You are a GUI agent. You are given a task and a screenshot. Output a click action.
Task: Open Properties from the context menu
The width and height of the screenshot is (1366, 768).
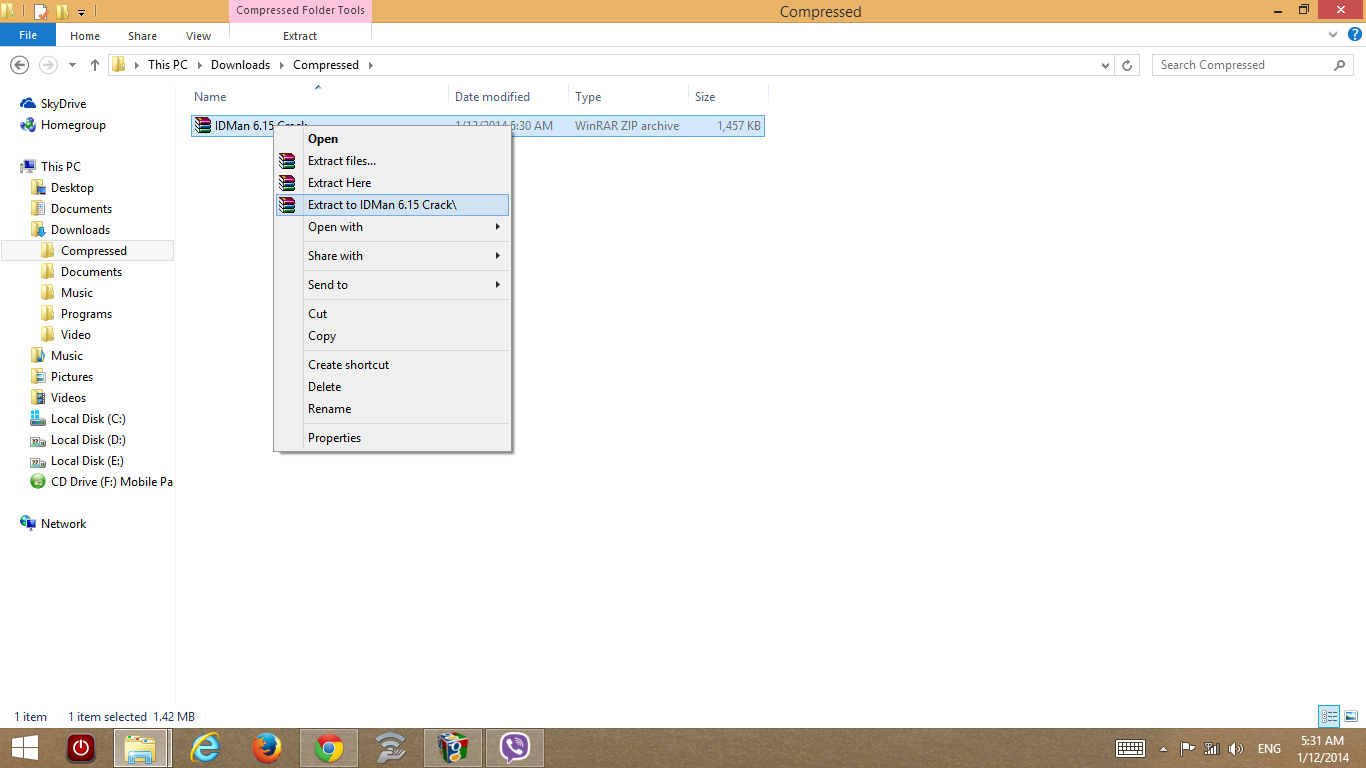(392, 438)
